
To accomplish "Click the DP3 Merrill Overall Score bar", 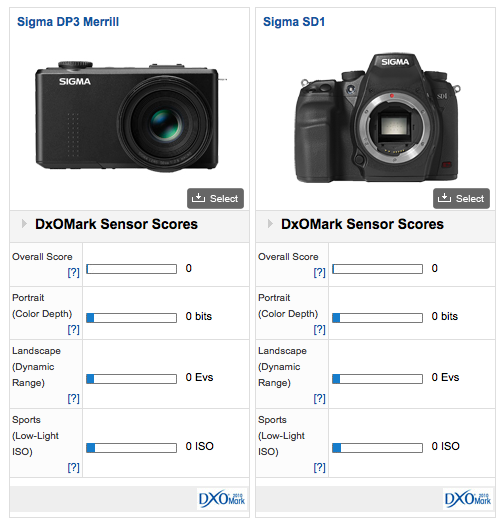I will click(131, 269).
